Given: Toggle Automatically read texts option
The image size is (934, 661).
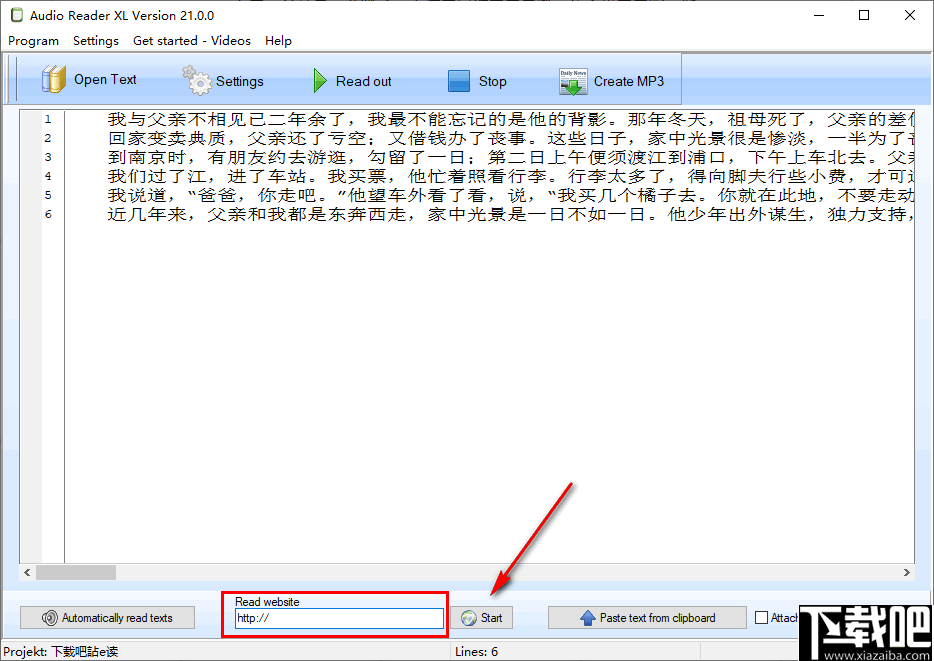Looking at the screenshot, I should point(107,617).
